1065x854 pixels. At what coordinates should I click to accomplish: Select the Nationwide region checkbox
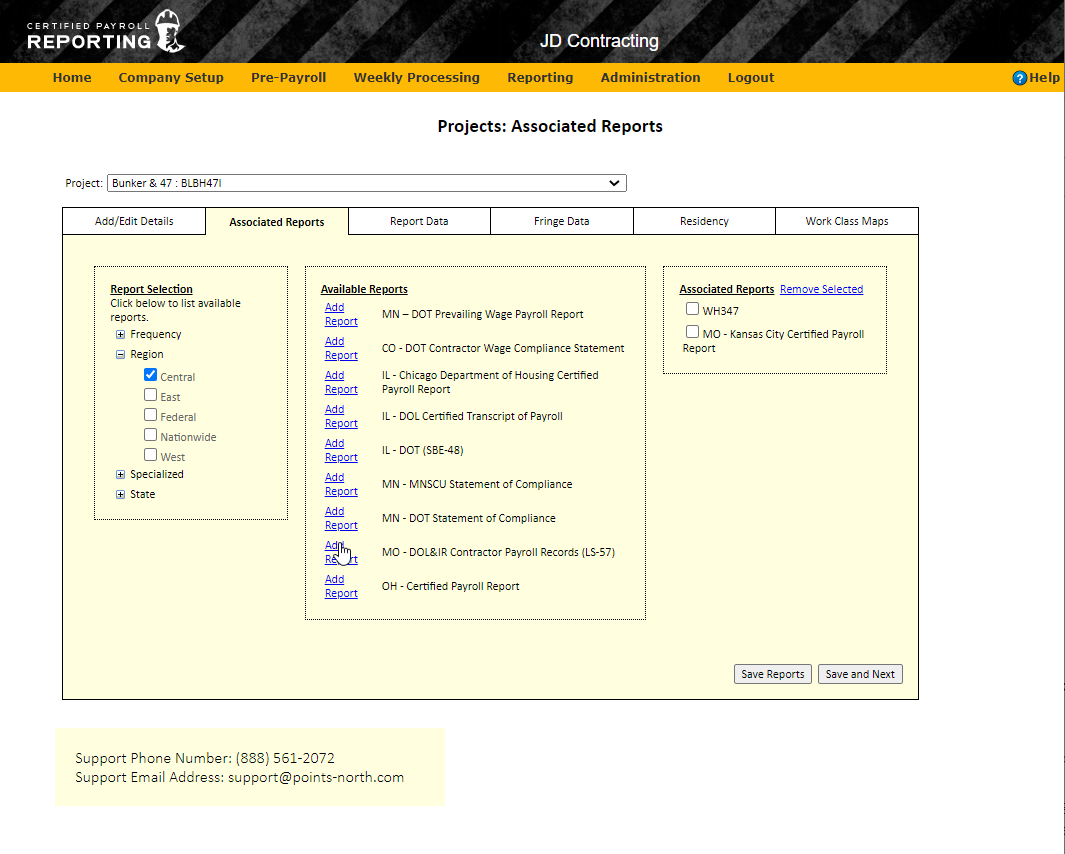point(151,435)
